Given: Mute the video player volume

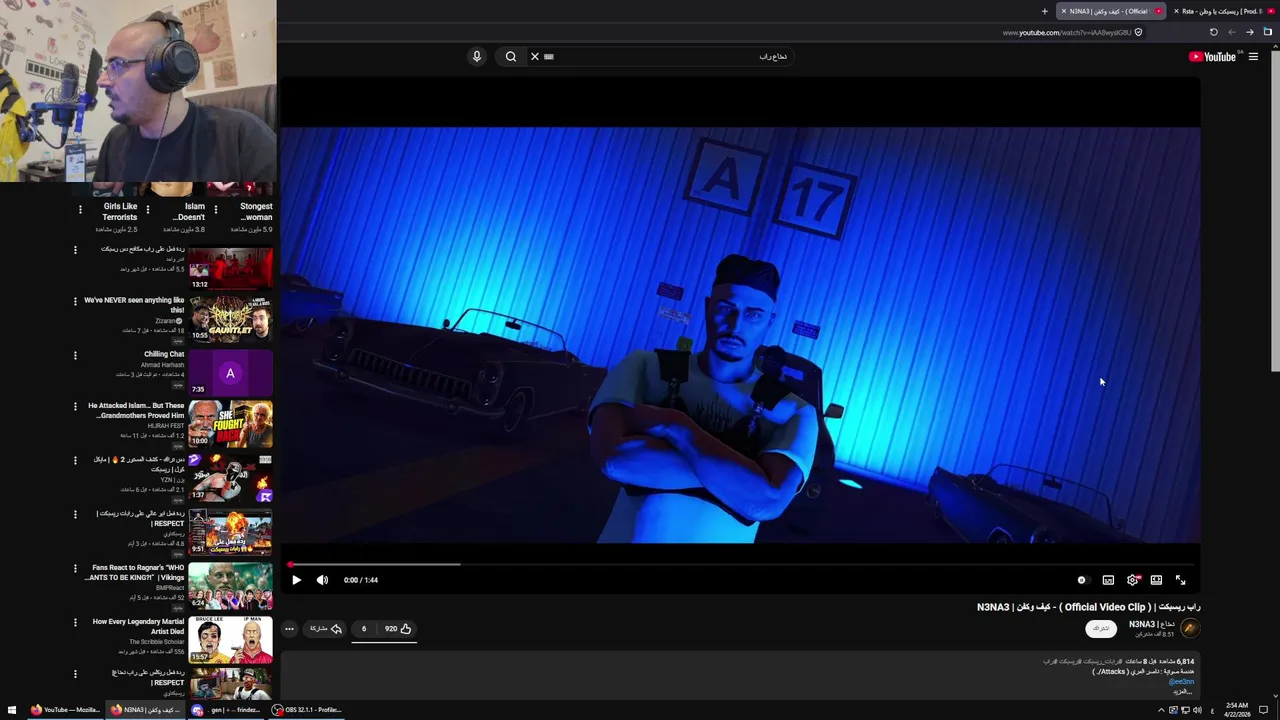Looking at the screenshot, I should (x=322, y=580).
